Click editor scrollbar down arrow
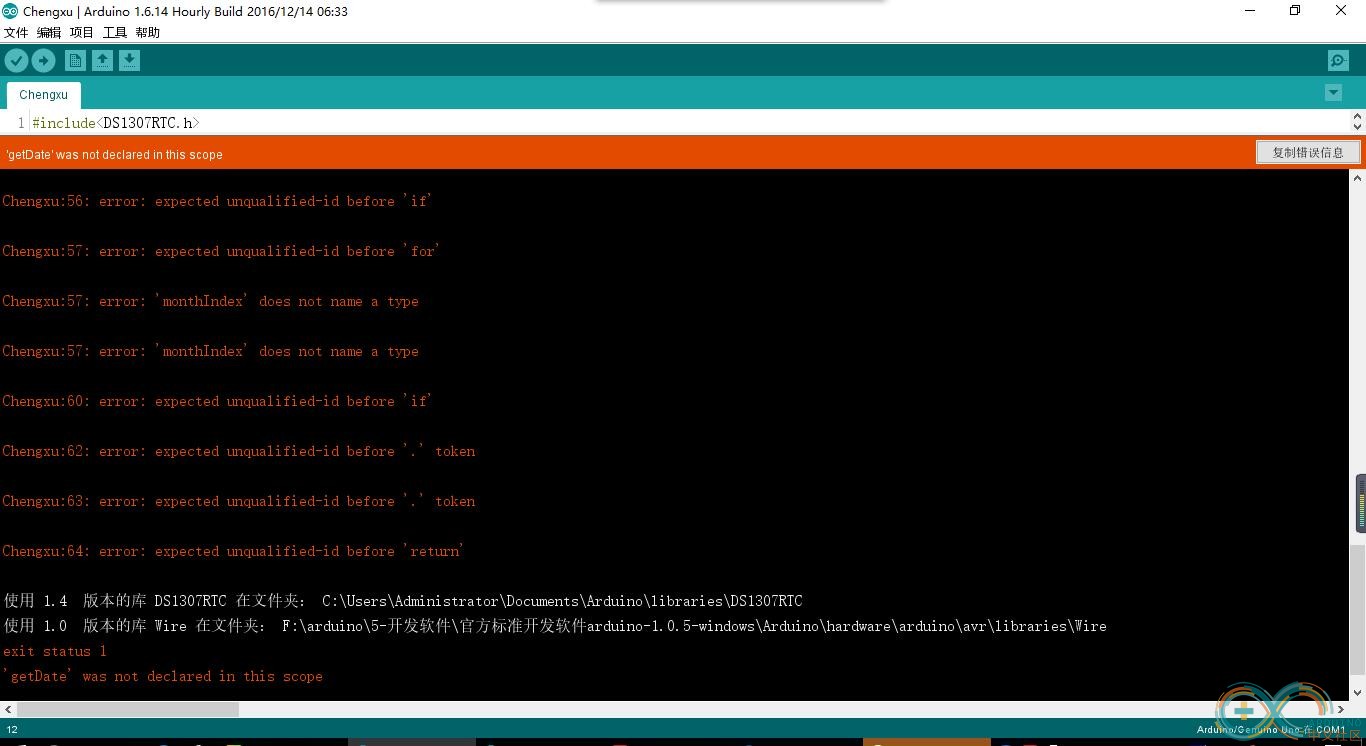The height and width of the screenshot is (746, 1366). coord(1357,128)
